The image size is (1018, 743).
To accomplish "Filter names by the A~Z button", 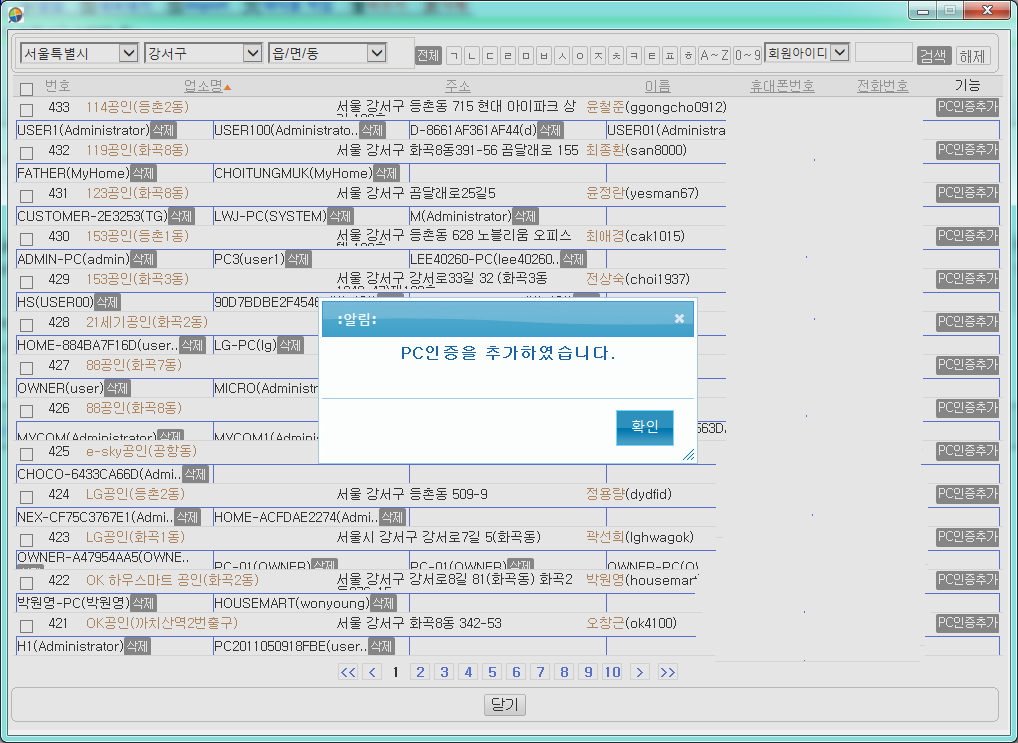I will pyautogui.click(x=714, y=55).
